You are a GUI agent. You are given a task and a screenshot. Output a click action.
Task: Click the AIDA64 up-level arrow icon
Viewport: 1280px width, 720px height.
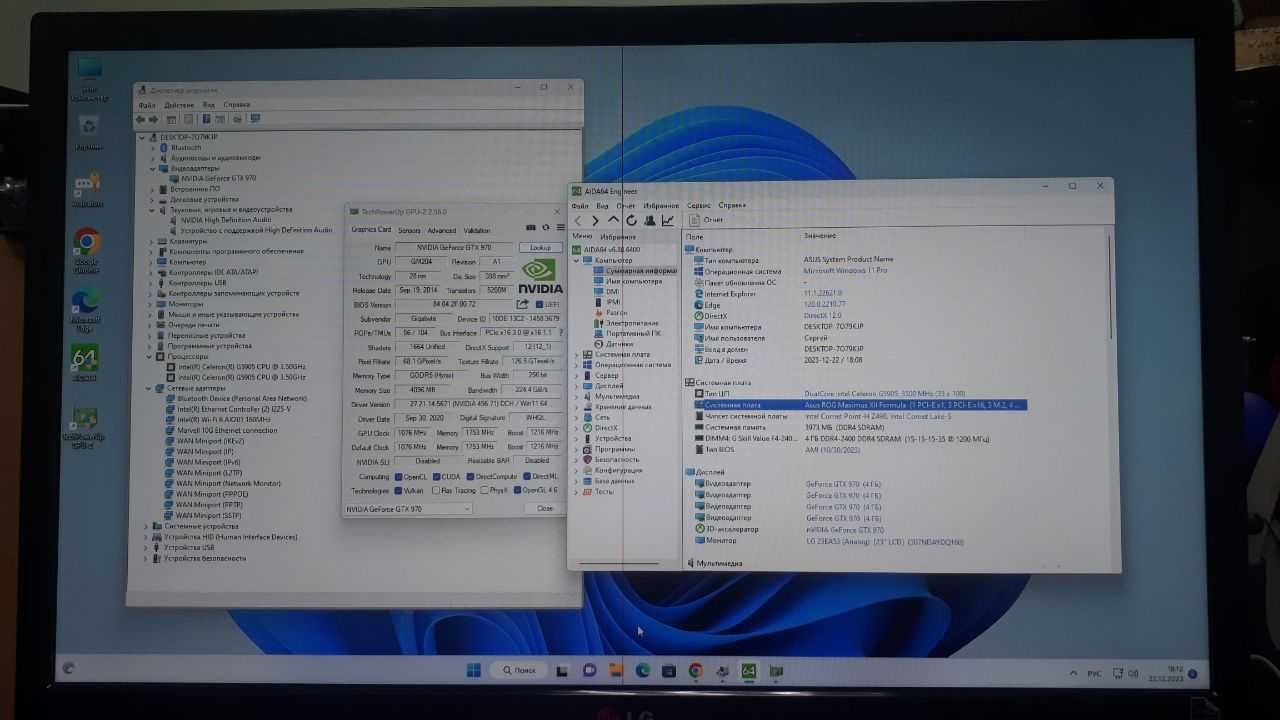(614, 220)
